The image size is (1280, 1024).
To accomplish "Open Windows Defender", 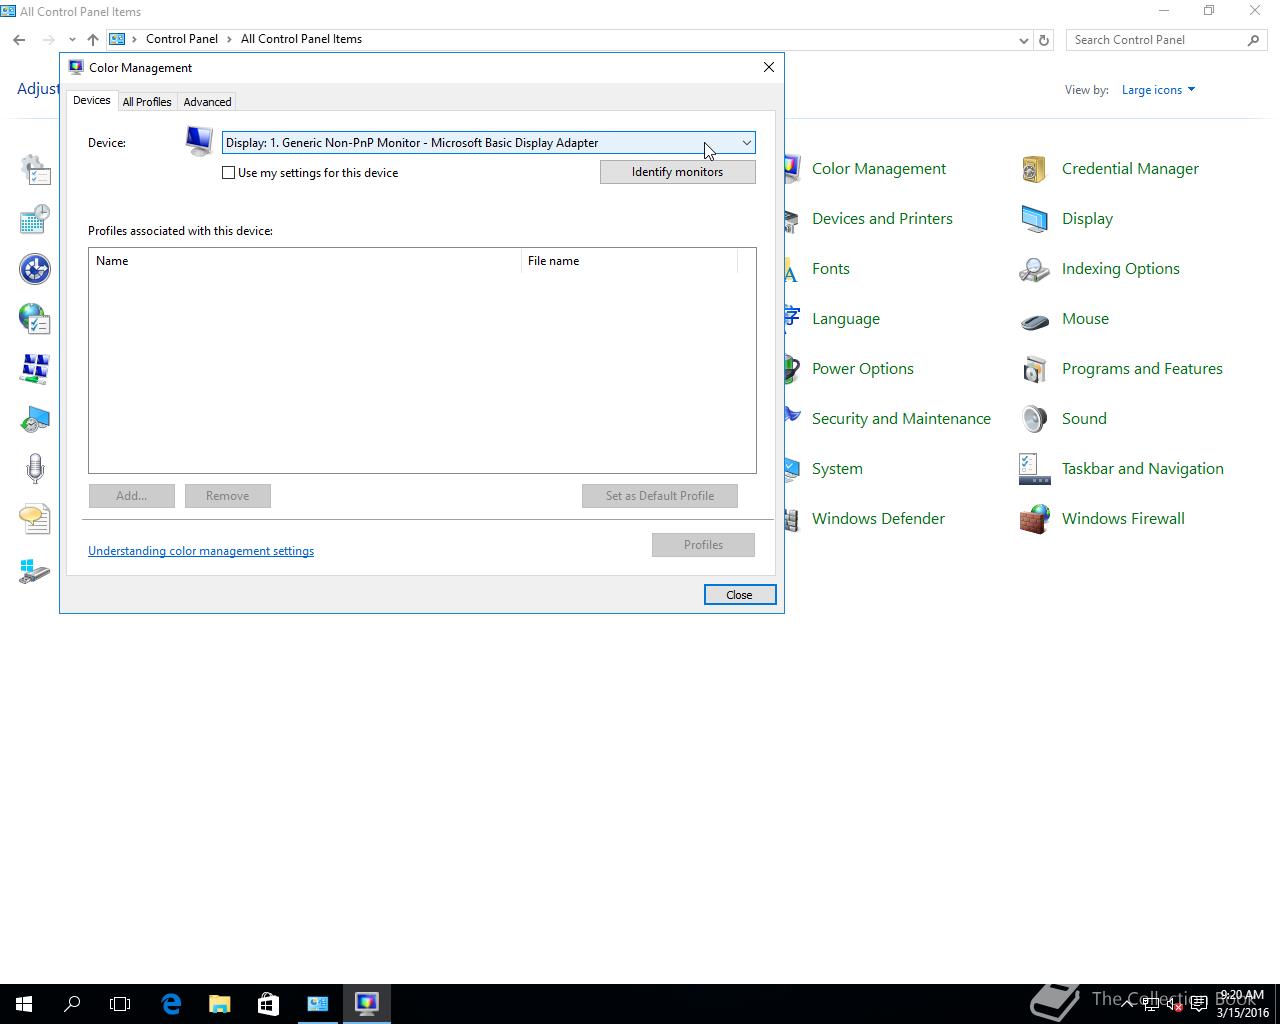I will (878, 519).
